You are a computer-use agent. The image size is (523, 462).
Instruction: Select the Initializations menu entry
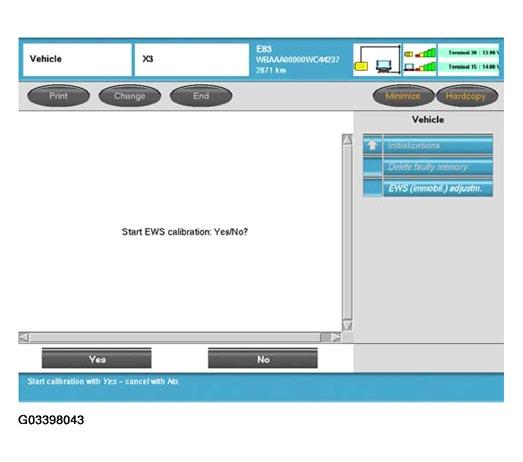[438, 145]
